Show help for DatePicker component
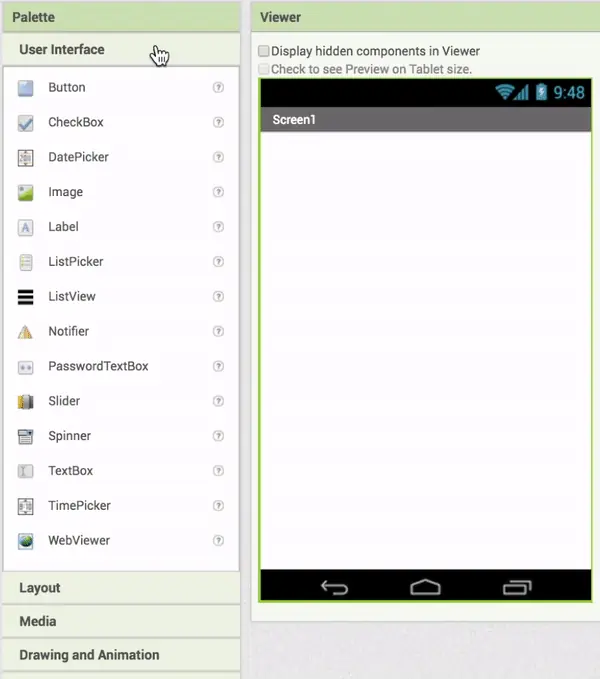Image resolution: width=600 pixels, height=679 pixels. coord(218,157)
